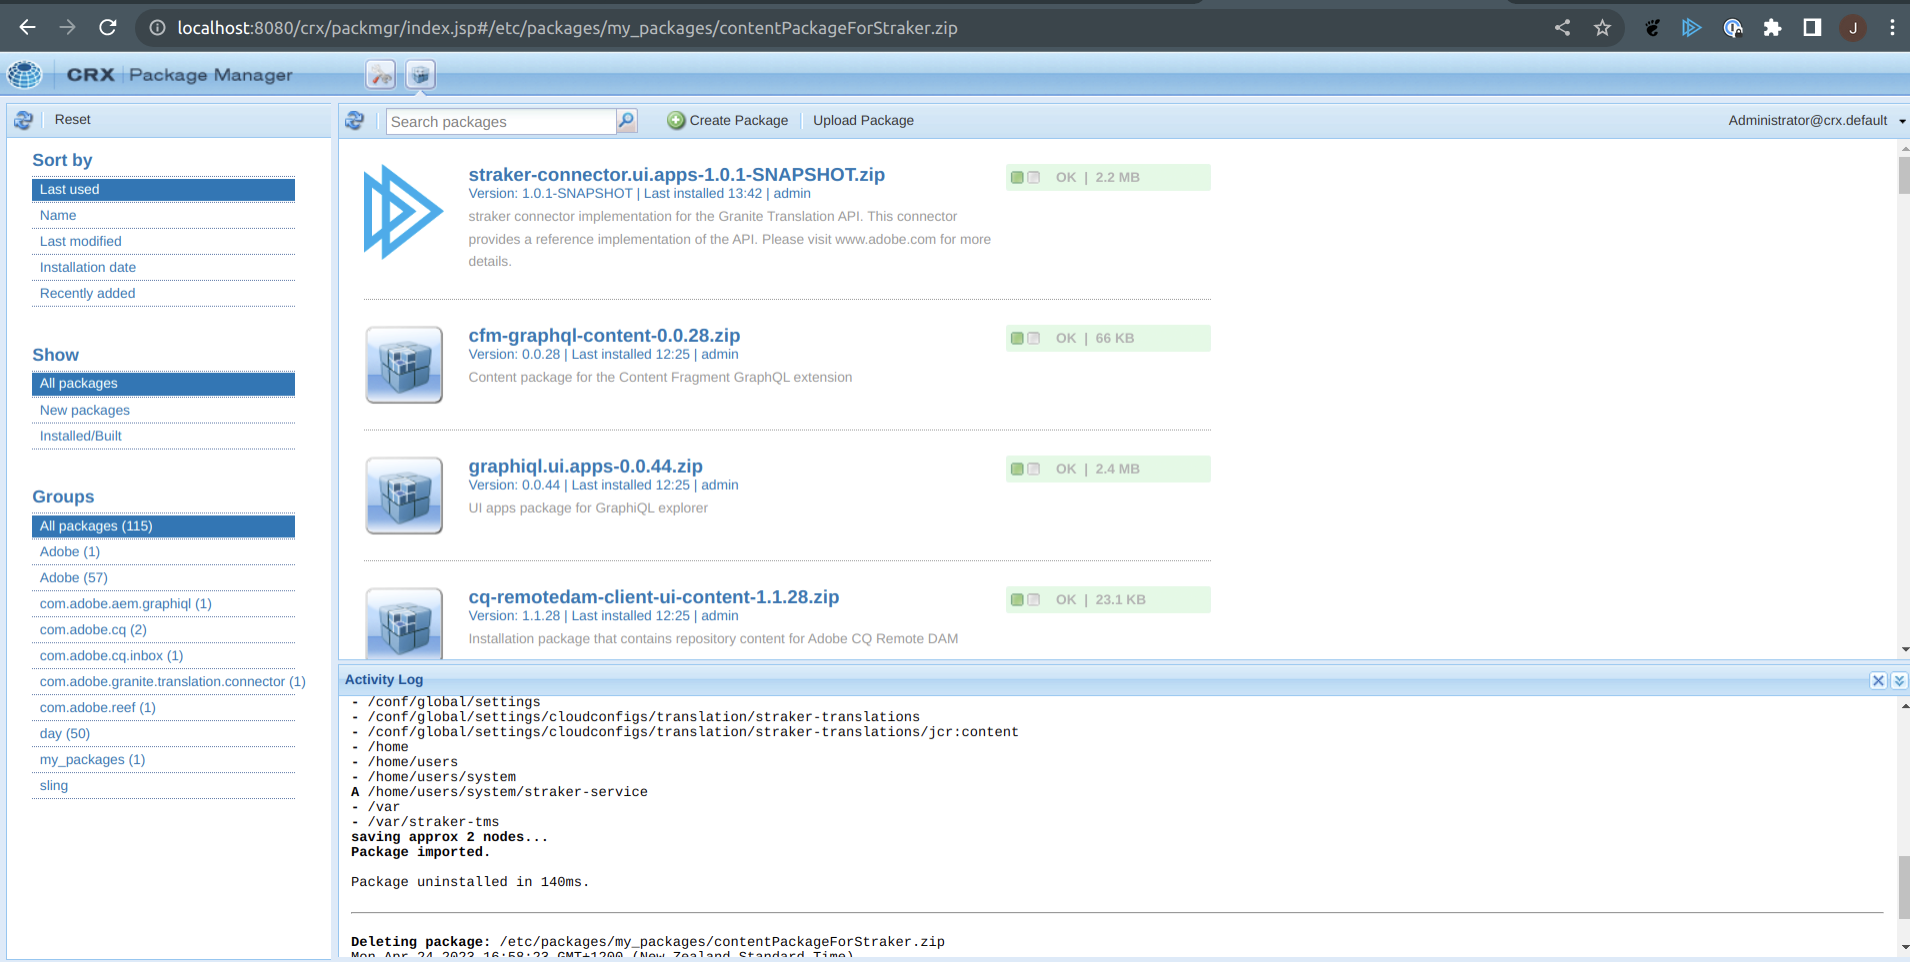Image resolution: width=1910 pixels, height=962 pixels.
Task: Select group day (50)
Action: pyautogui.click(x=163, y=734)
